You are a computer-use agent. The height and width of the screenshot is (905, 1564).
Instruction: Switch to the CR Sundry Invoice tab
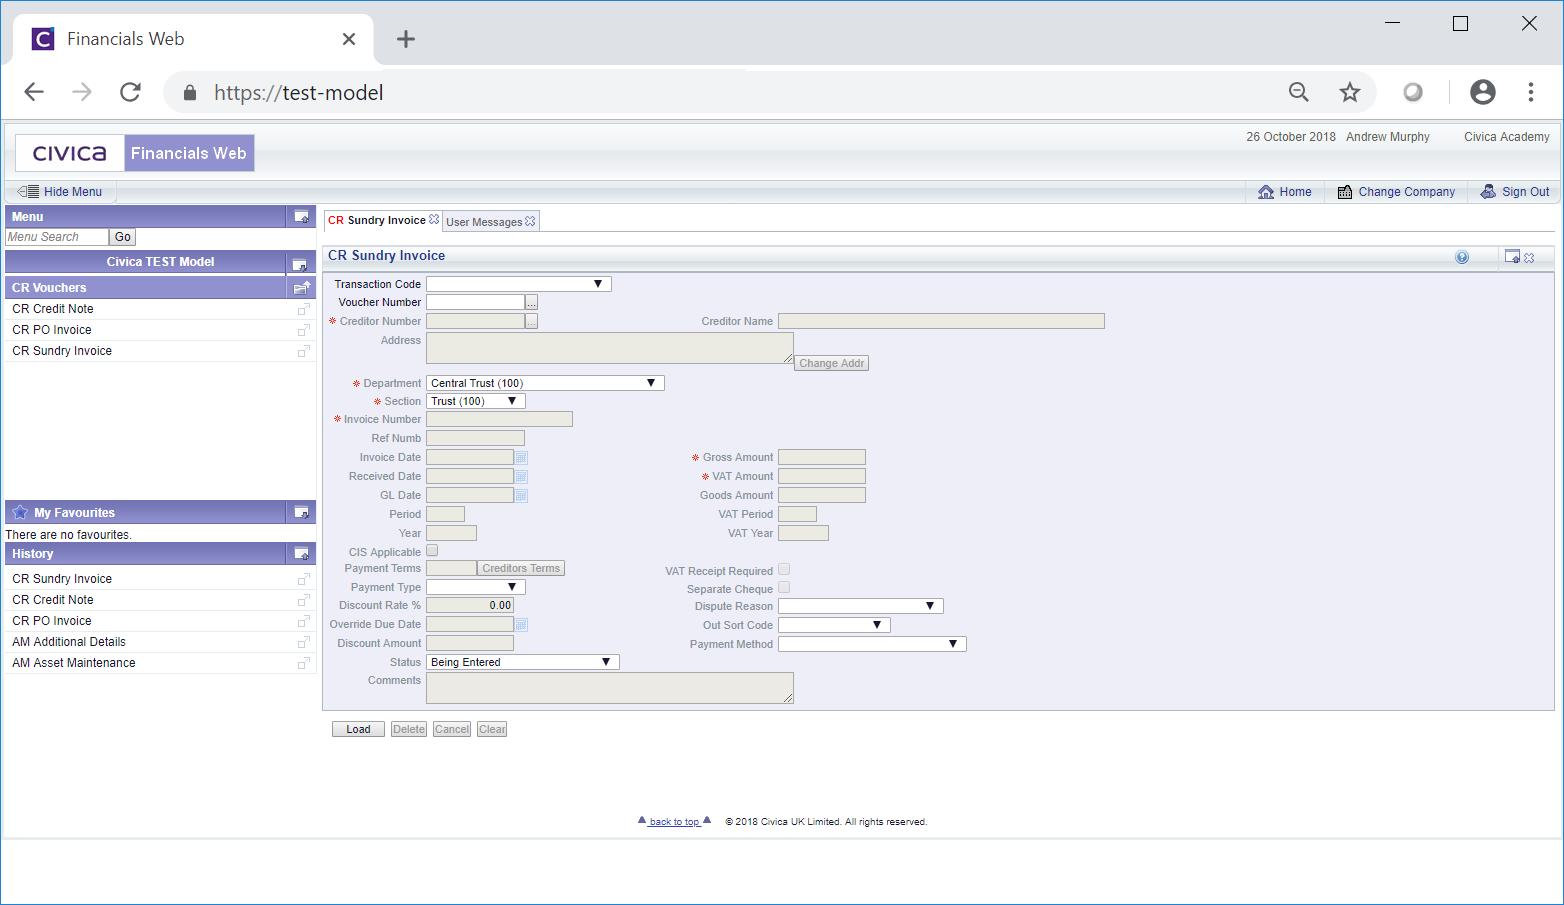click(377, 221)
